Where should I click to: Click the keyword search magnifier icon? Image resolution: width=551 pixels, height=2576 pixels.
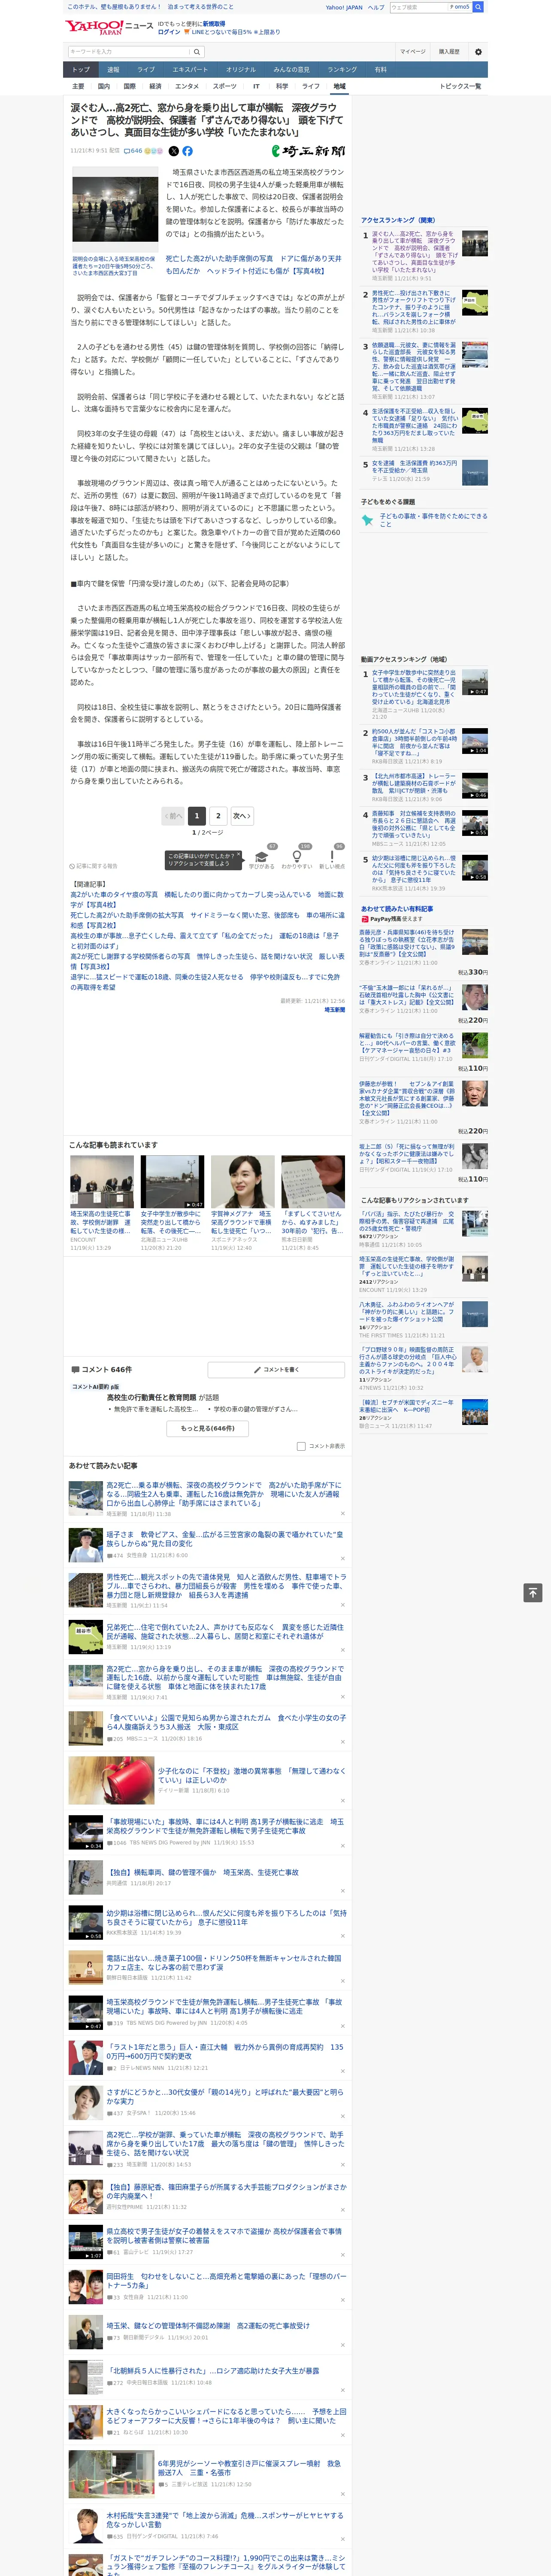click(x=197, y=51)
